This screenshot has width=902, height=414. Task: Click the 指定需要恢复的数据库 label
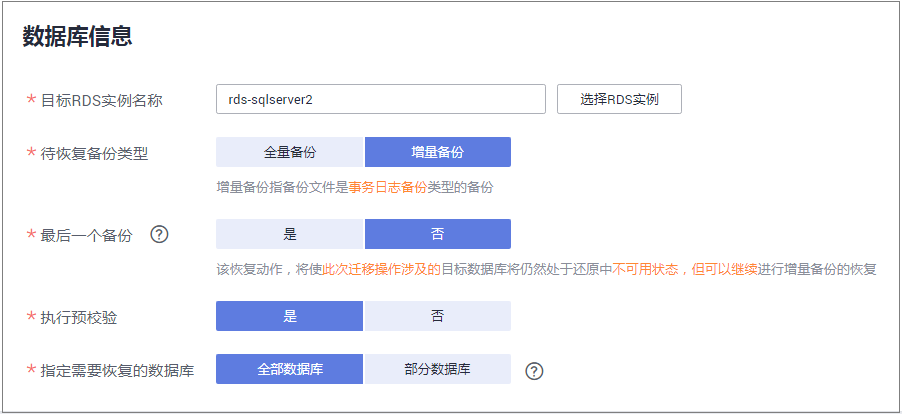tap(116, 370)
